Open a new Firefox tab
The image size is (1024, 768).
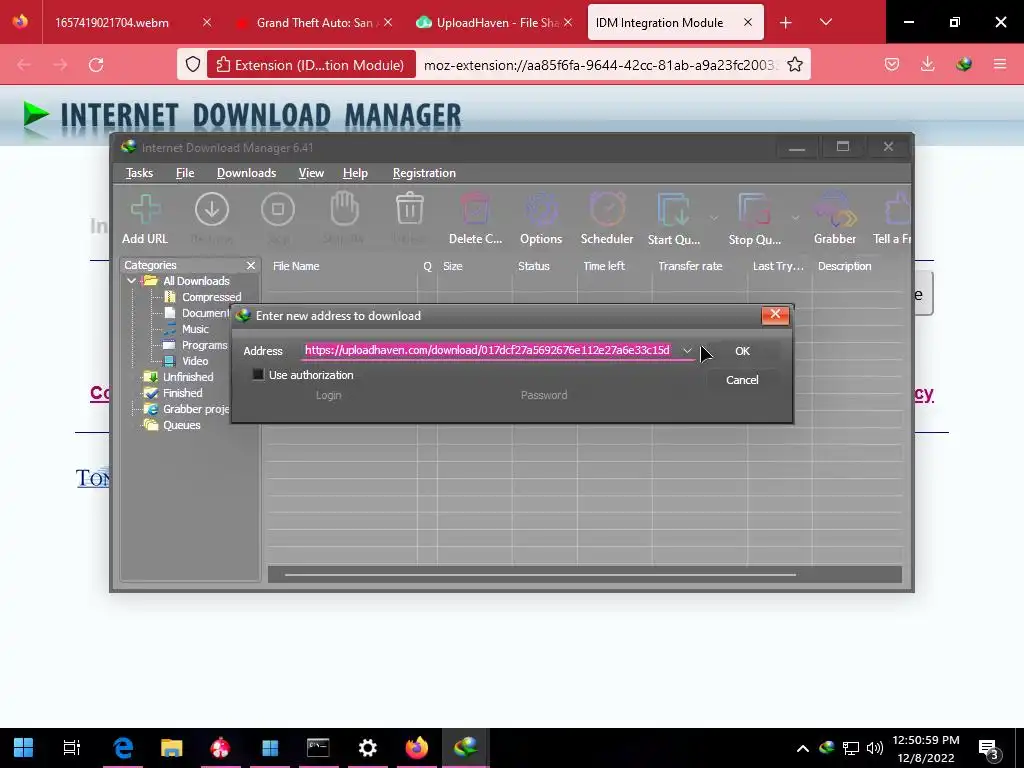click(x=786, y=23)
